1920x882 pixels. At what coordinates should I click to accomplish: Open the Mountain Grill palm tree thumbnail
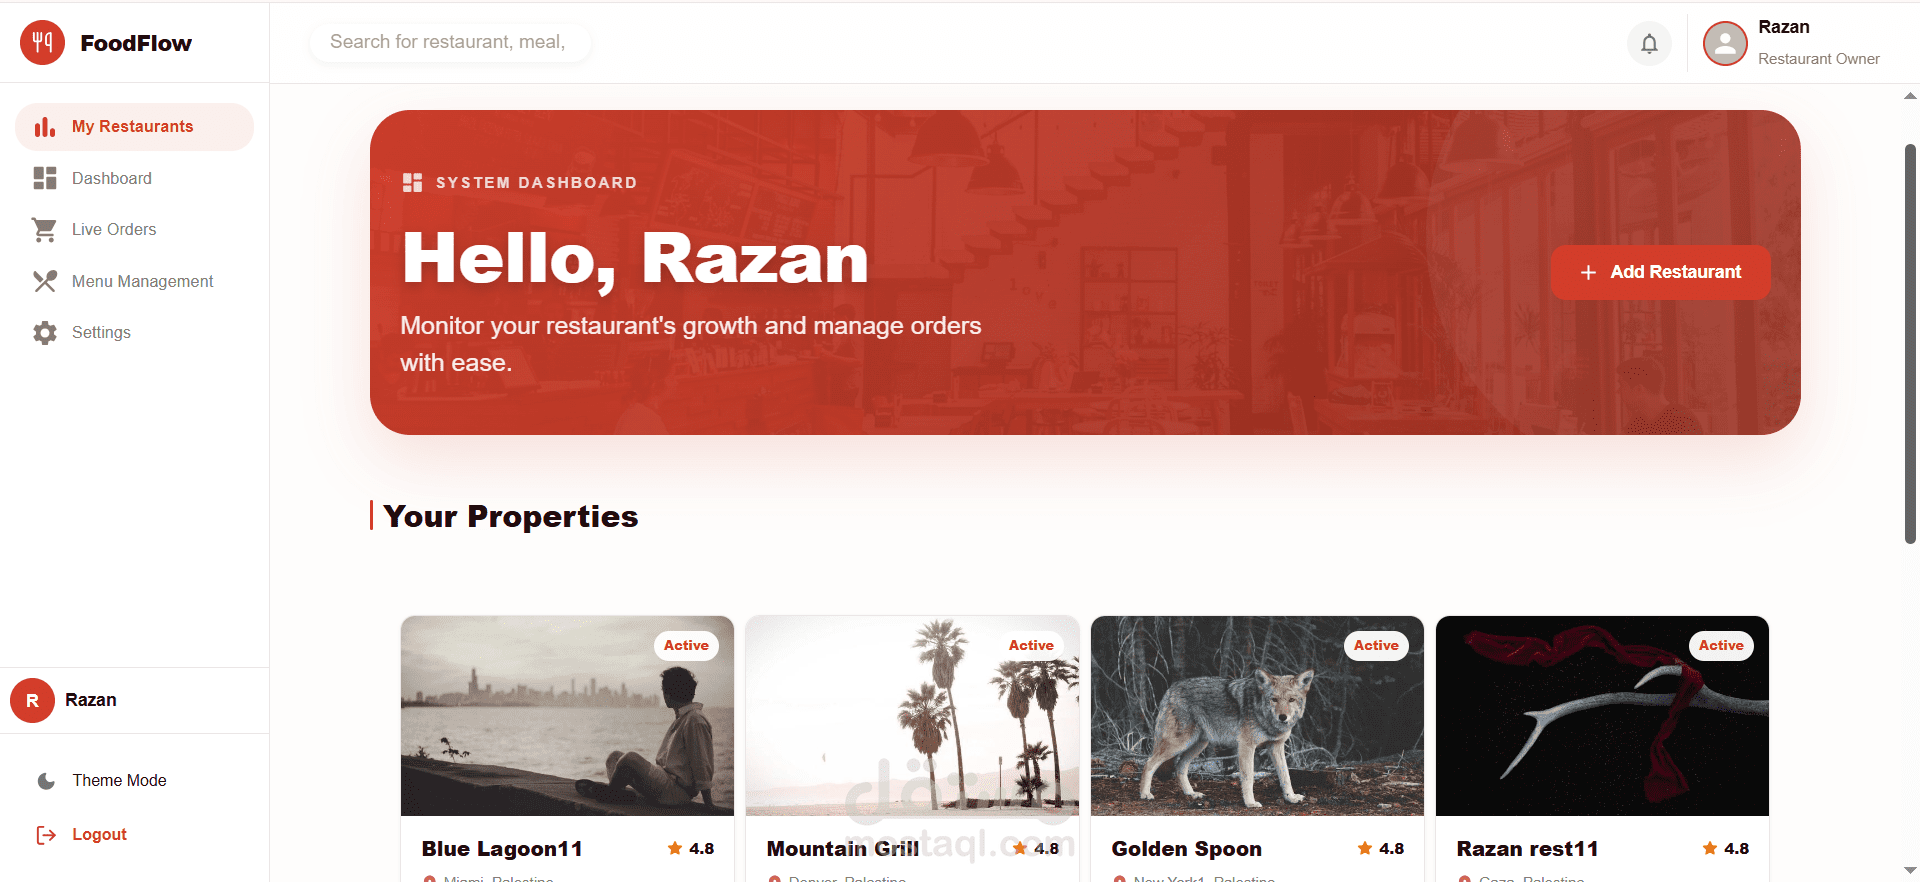click(x=912, y=716)
